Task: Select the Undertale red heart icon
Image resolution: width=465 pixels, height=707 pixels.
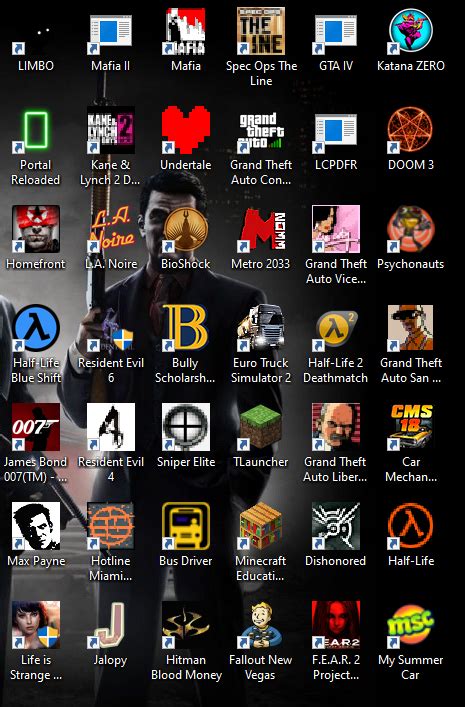Action: point(185,130)
